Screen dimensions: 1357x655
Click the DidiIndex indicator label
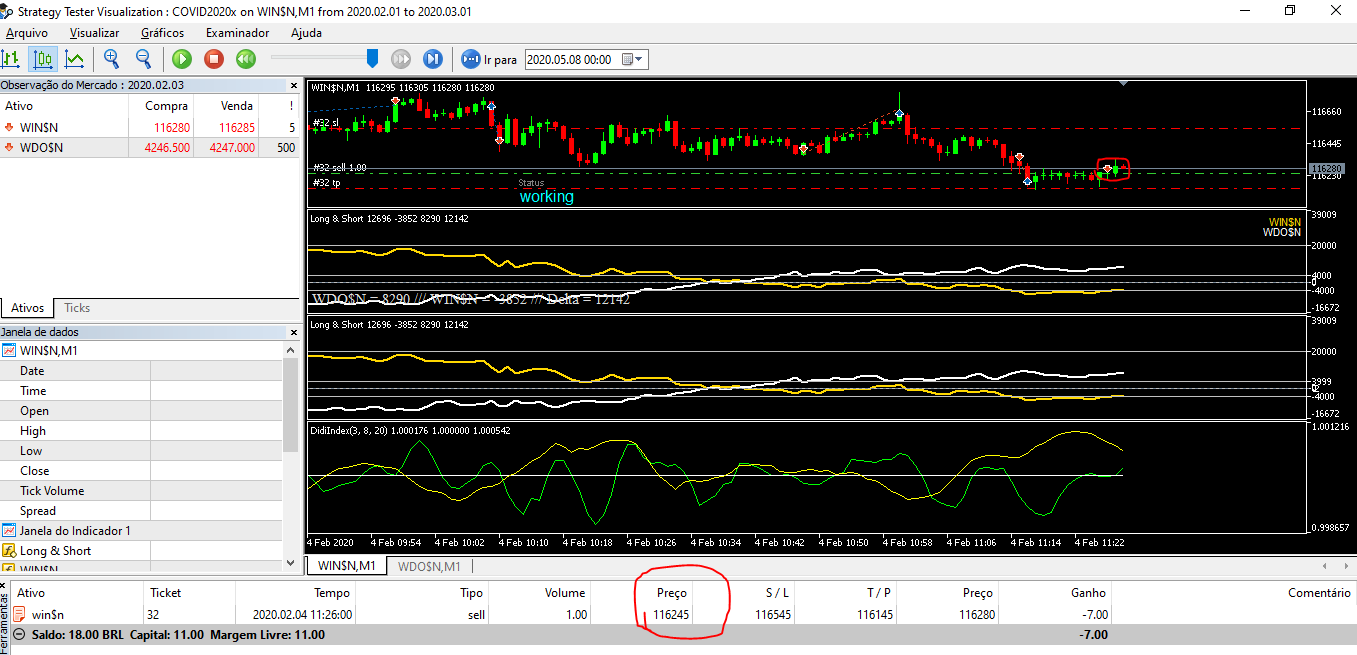[410, 430]
